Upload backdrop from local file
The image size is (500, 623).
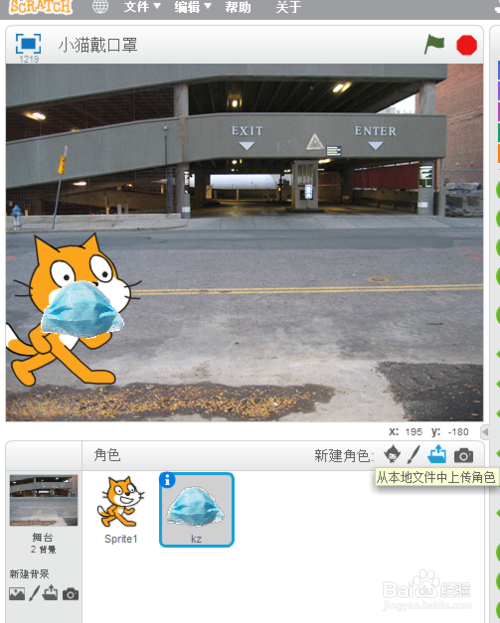[x=50, y=593]
